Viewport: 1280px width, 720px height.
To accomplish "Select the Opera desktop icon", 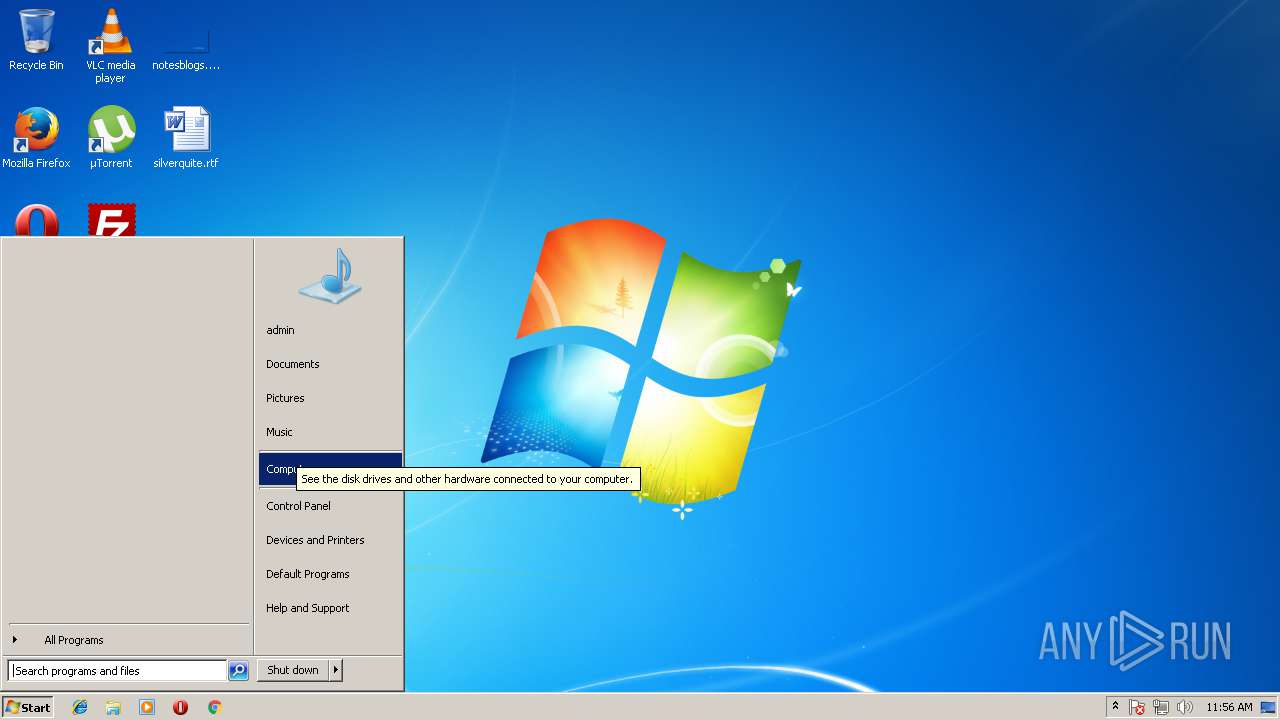I will pyautogui.click(x=36, y=221).
